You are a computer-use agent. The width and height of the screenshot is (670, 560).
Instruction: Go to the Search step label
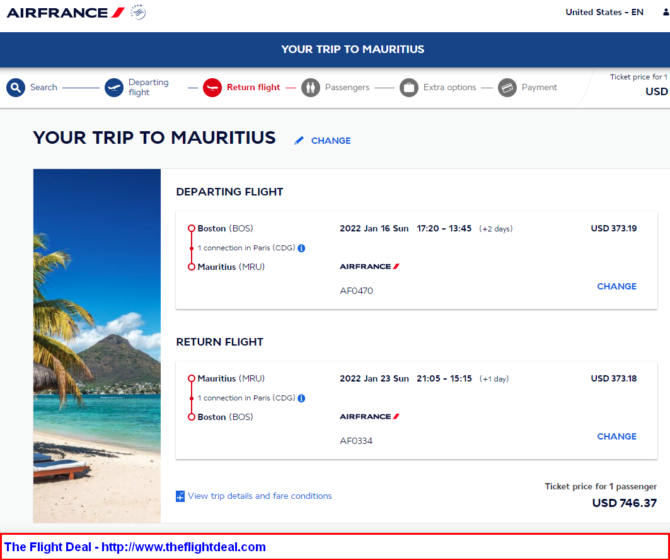point(44,87)
